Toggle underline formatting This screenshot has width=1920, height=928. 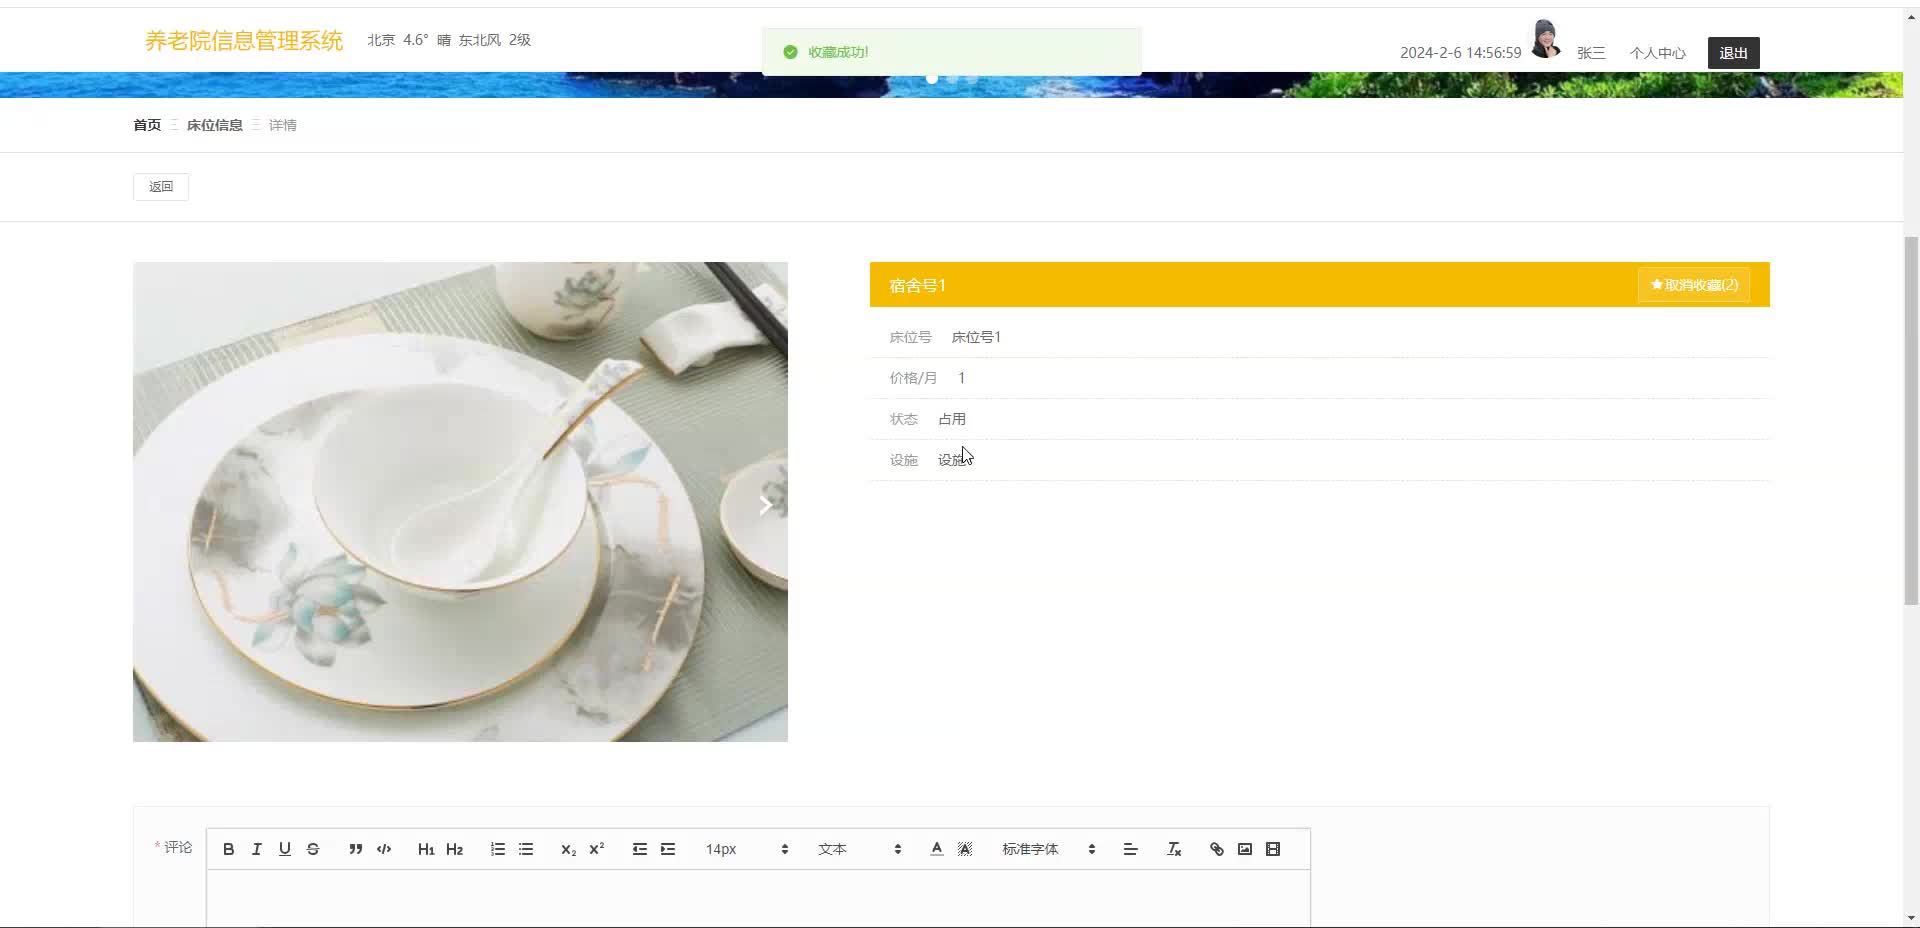pos(285,849)
